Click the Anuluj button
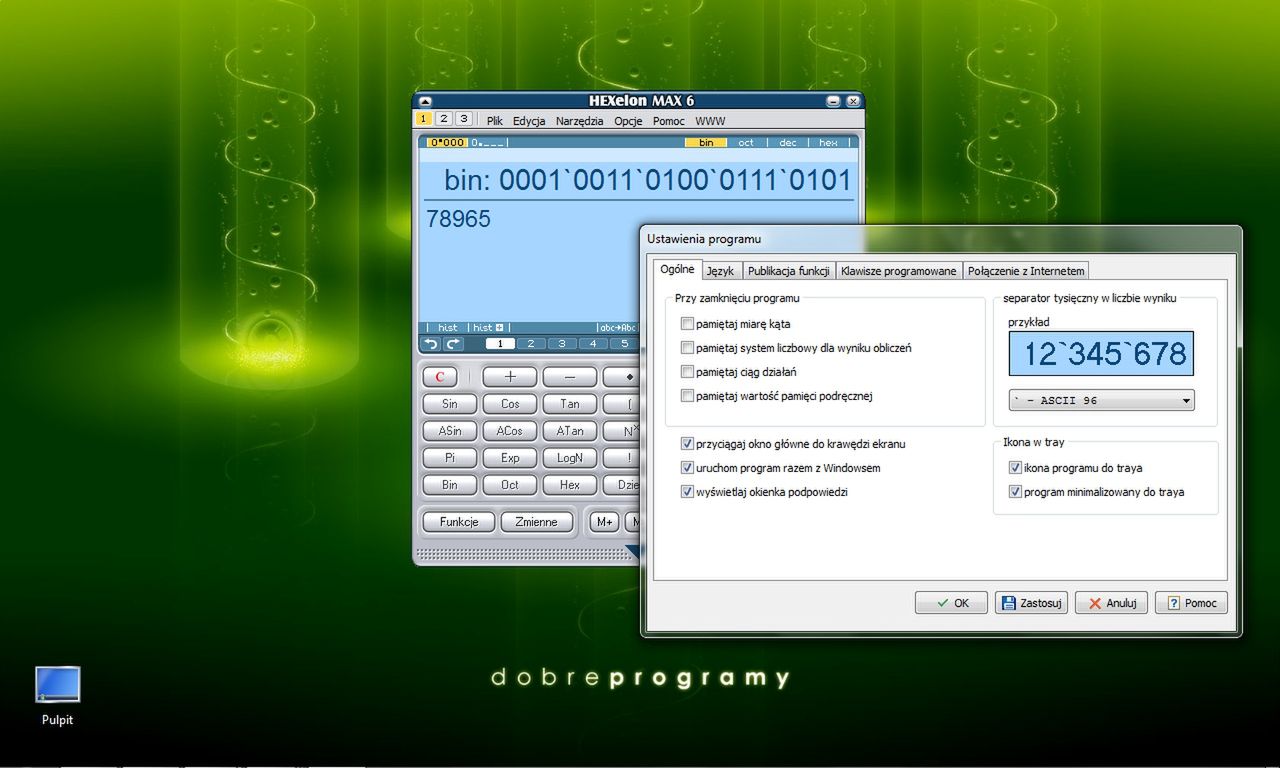Screen dimensions: 1280x768 1111,603
